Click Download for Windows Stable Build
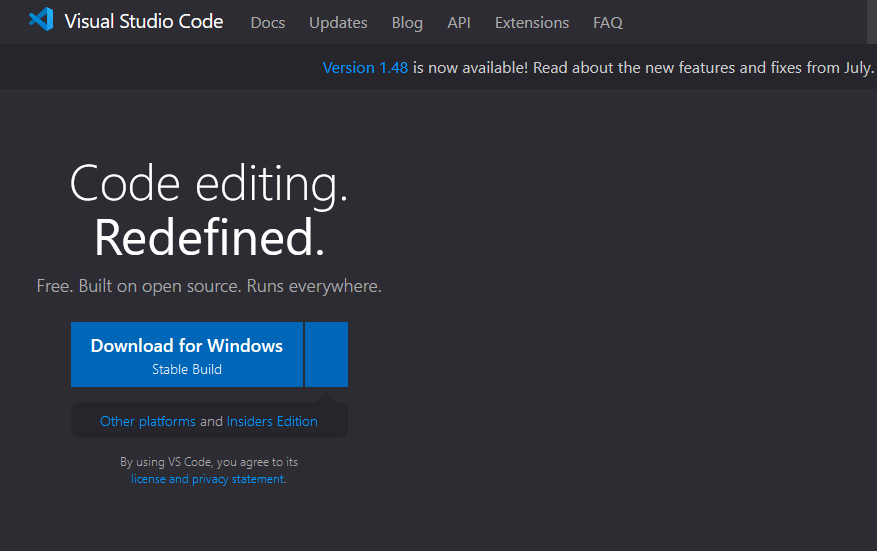877x551 pixels. click(x=187, y=354)
